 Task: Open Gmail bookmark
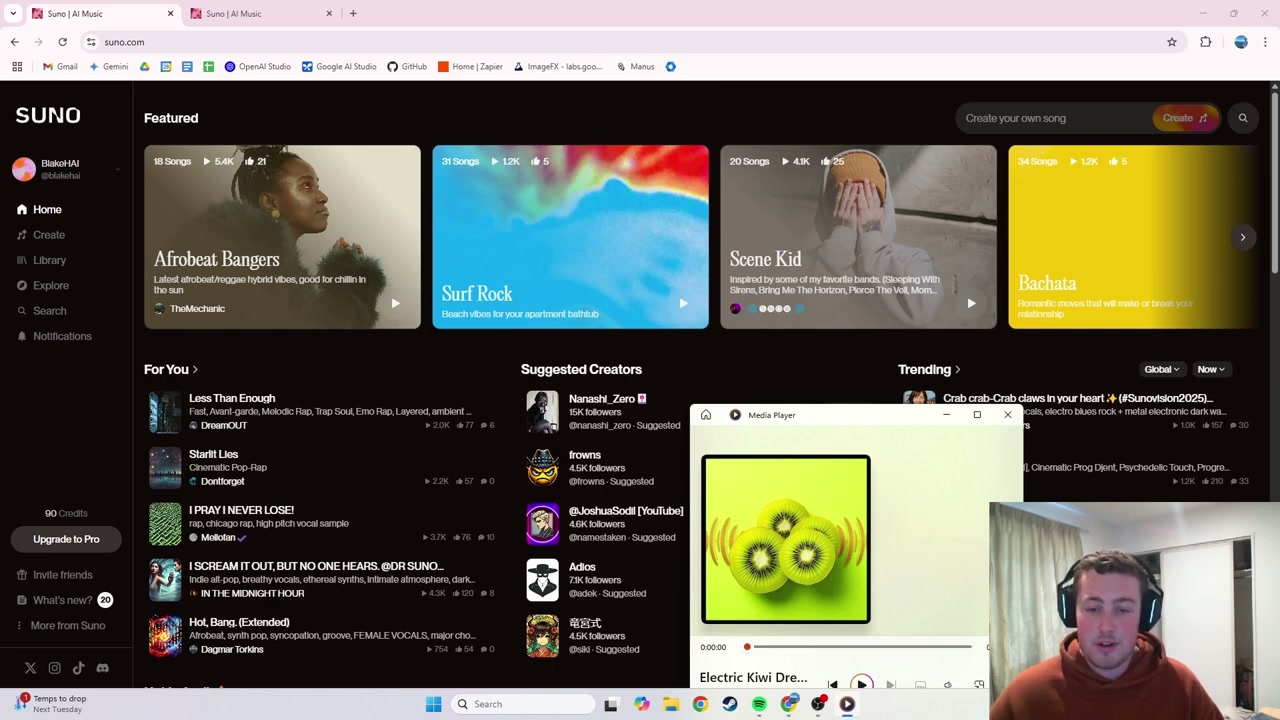60,67
